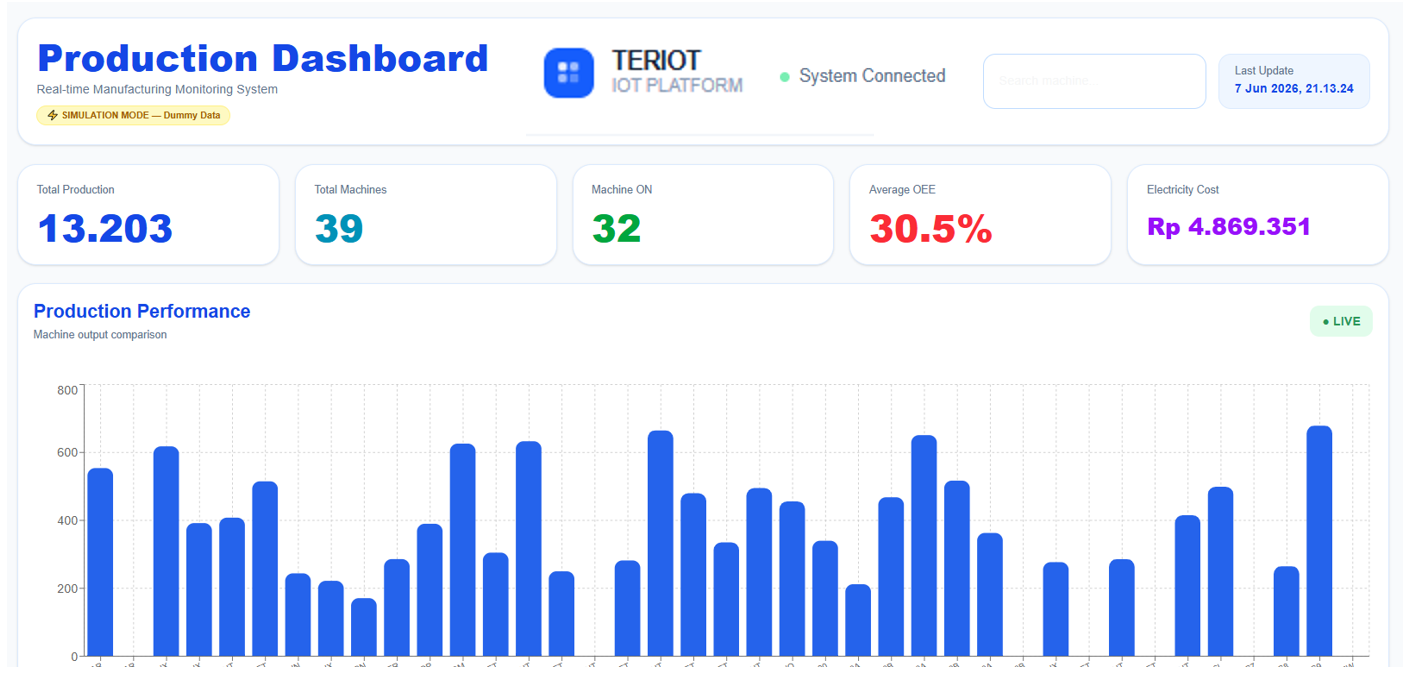Click the shortest bar in the production chart

click(364, 627)
